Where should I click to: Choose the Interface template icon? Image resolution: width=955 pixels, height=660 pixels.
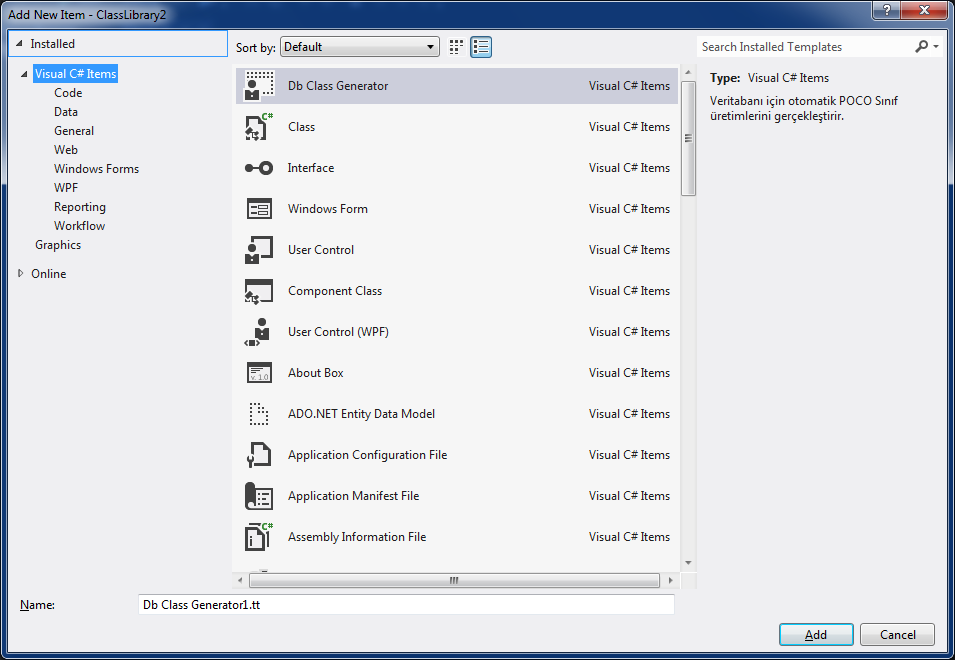point(259,168)
